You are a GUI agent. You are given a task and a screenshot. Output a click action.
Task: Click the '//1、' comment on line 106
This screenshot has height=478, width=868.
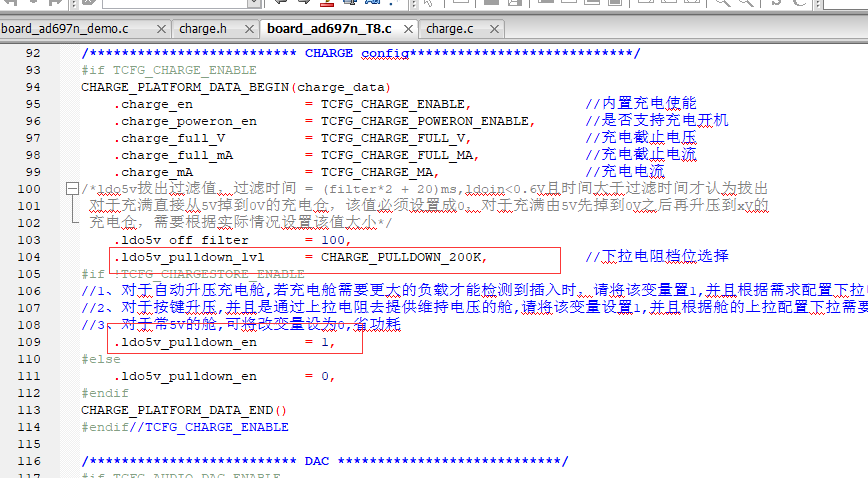click(x=474, y=291)
